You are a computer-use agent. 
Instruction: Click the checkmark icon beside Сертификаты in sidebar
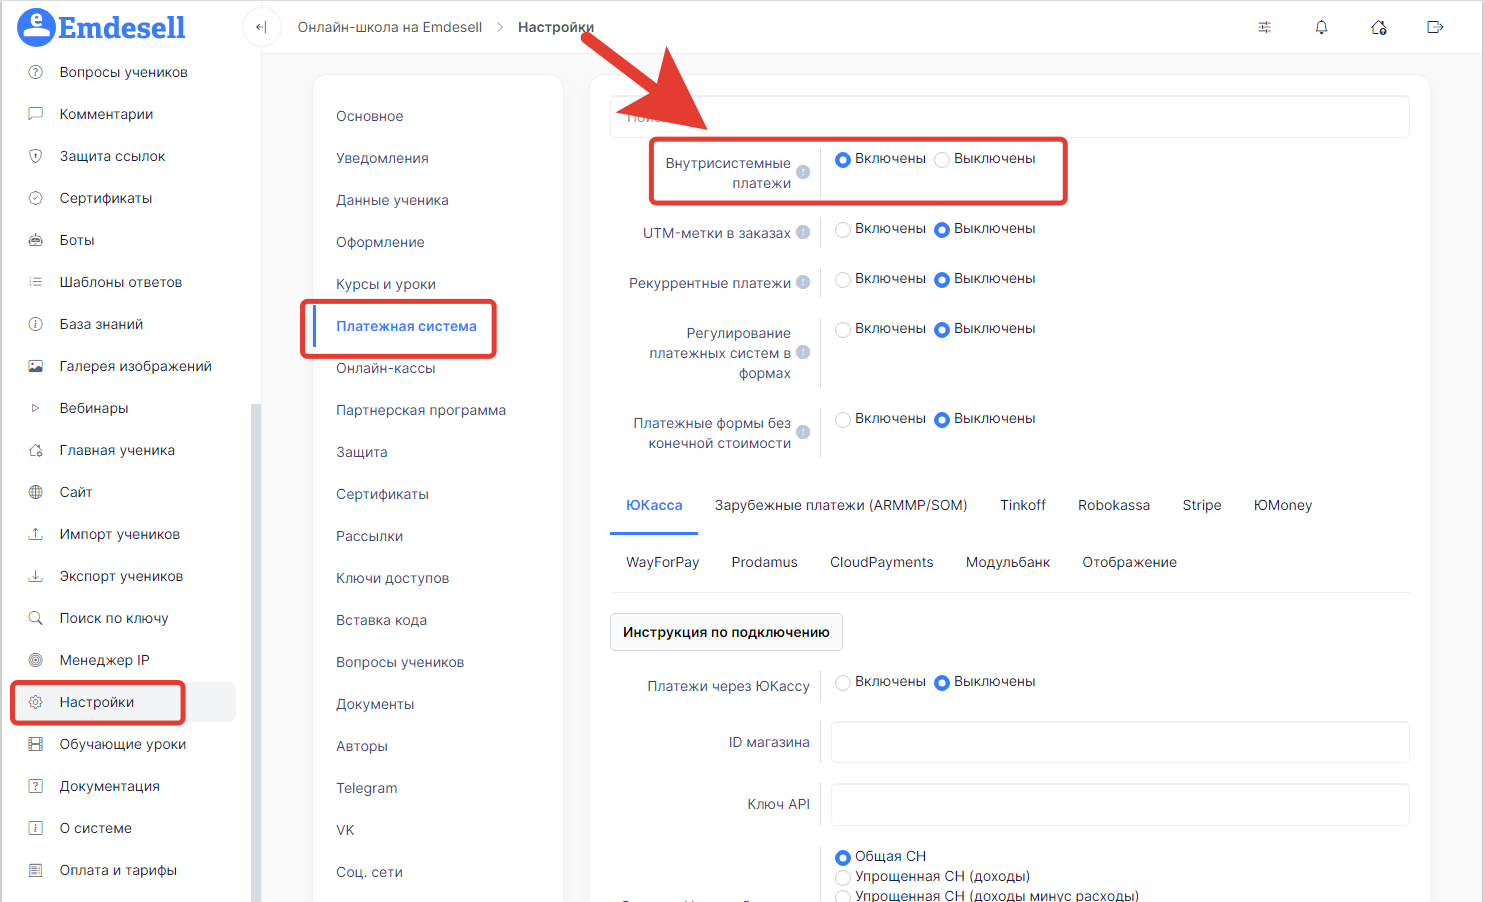(x=36, y=198)
